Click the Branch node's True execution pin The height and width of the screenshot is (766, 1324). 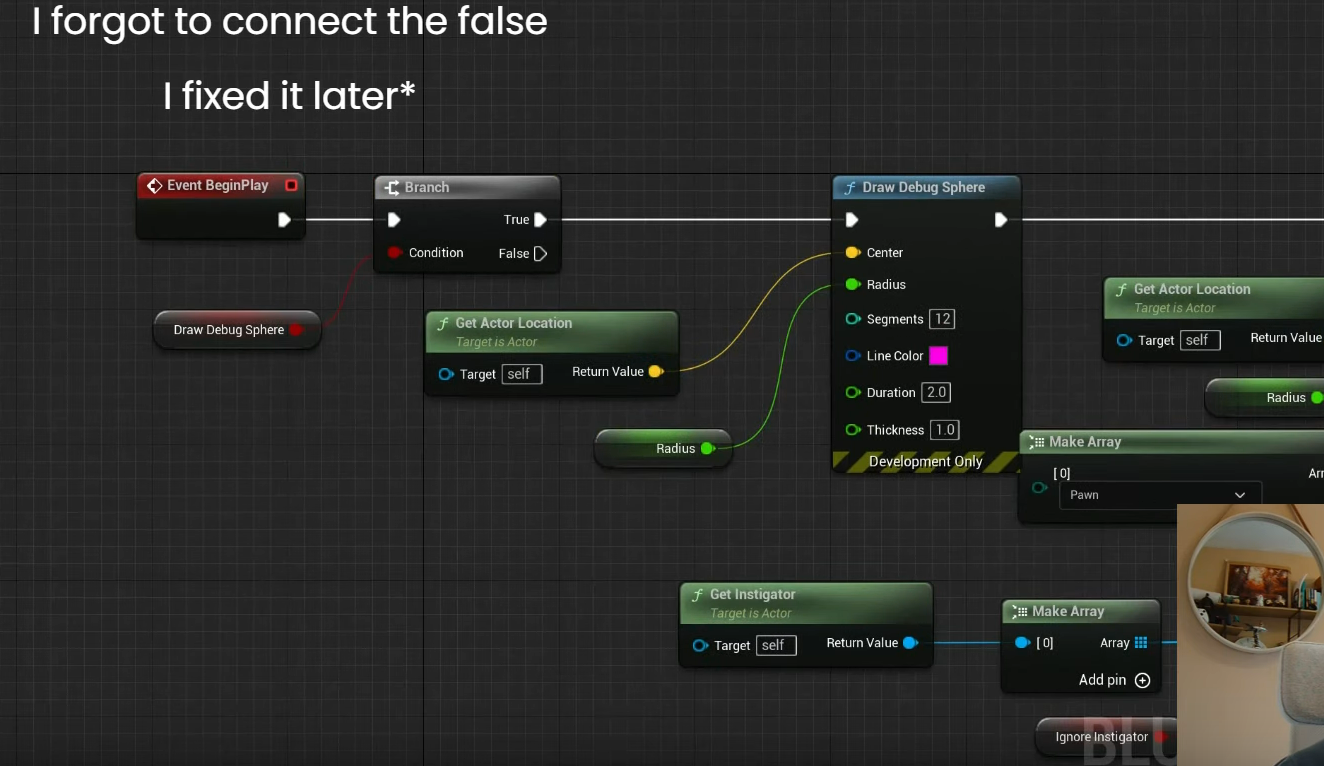coord(540,220)
